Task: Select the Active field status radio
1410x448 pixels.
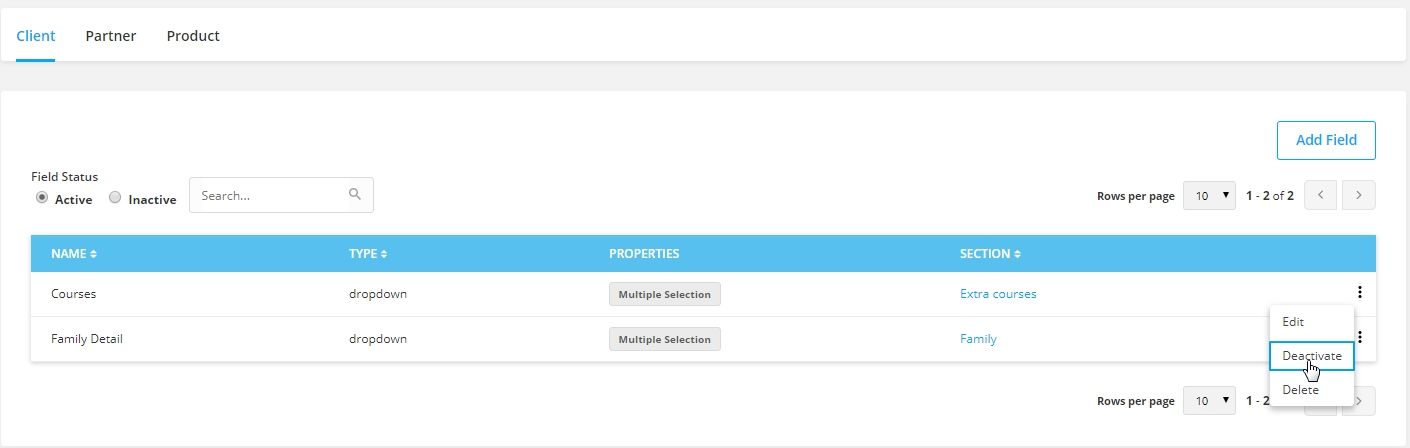Action: pos(42,198)
